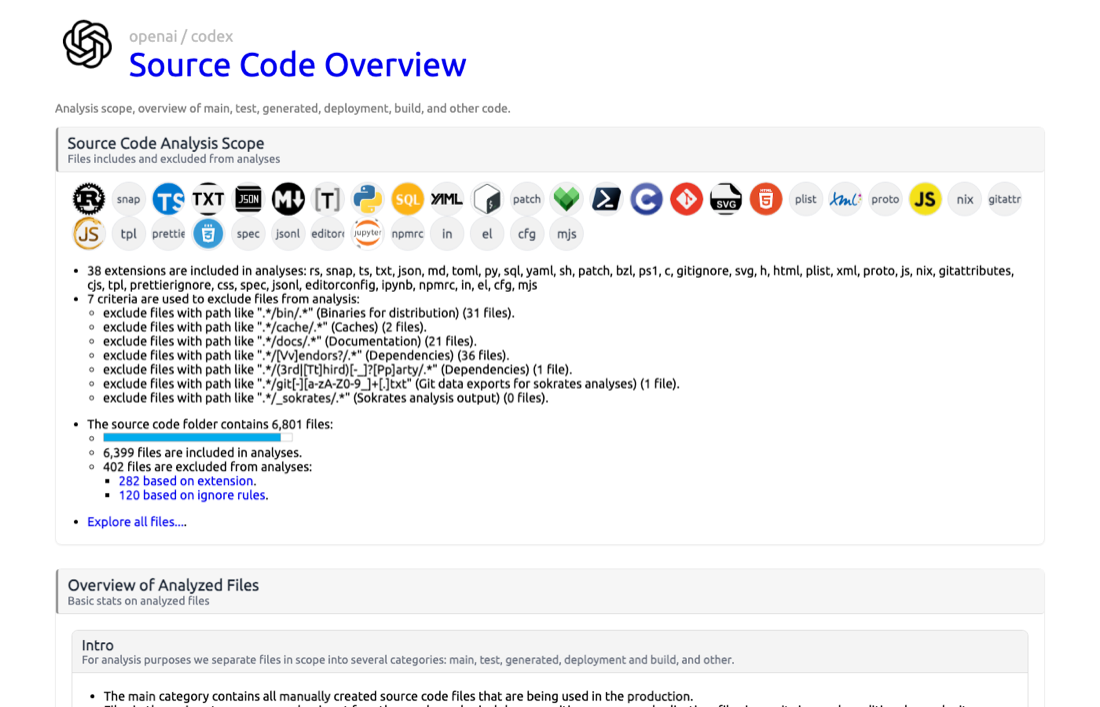Click the '6,399 files are included in analyses' line
Viewport: 1100px width, 707px height.
tap(202, 453)
